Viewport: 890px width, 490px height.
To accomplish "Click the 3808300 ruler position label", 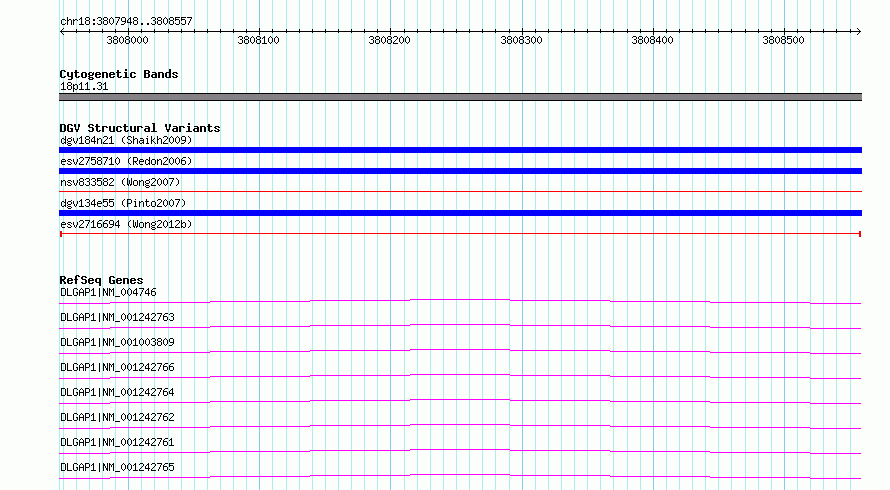I will (x=521, y=40).
